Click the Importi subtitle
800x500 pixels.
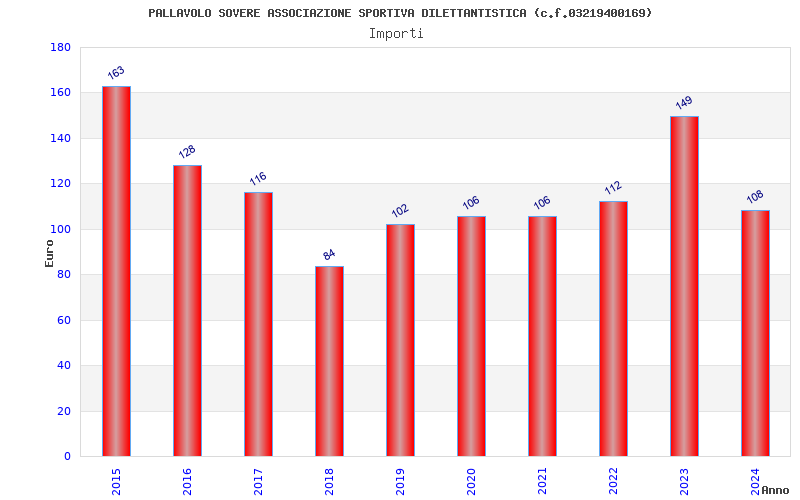pyautogui.click(x=396, y=34)
